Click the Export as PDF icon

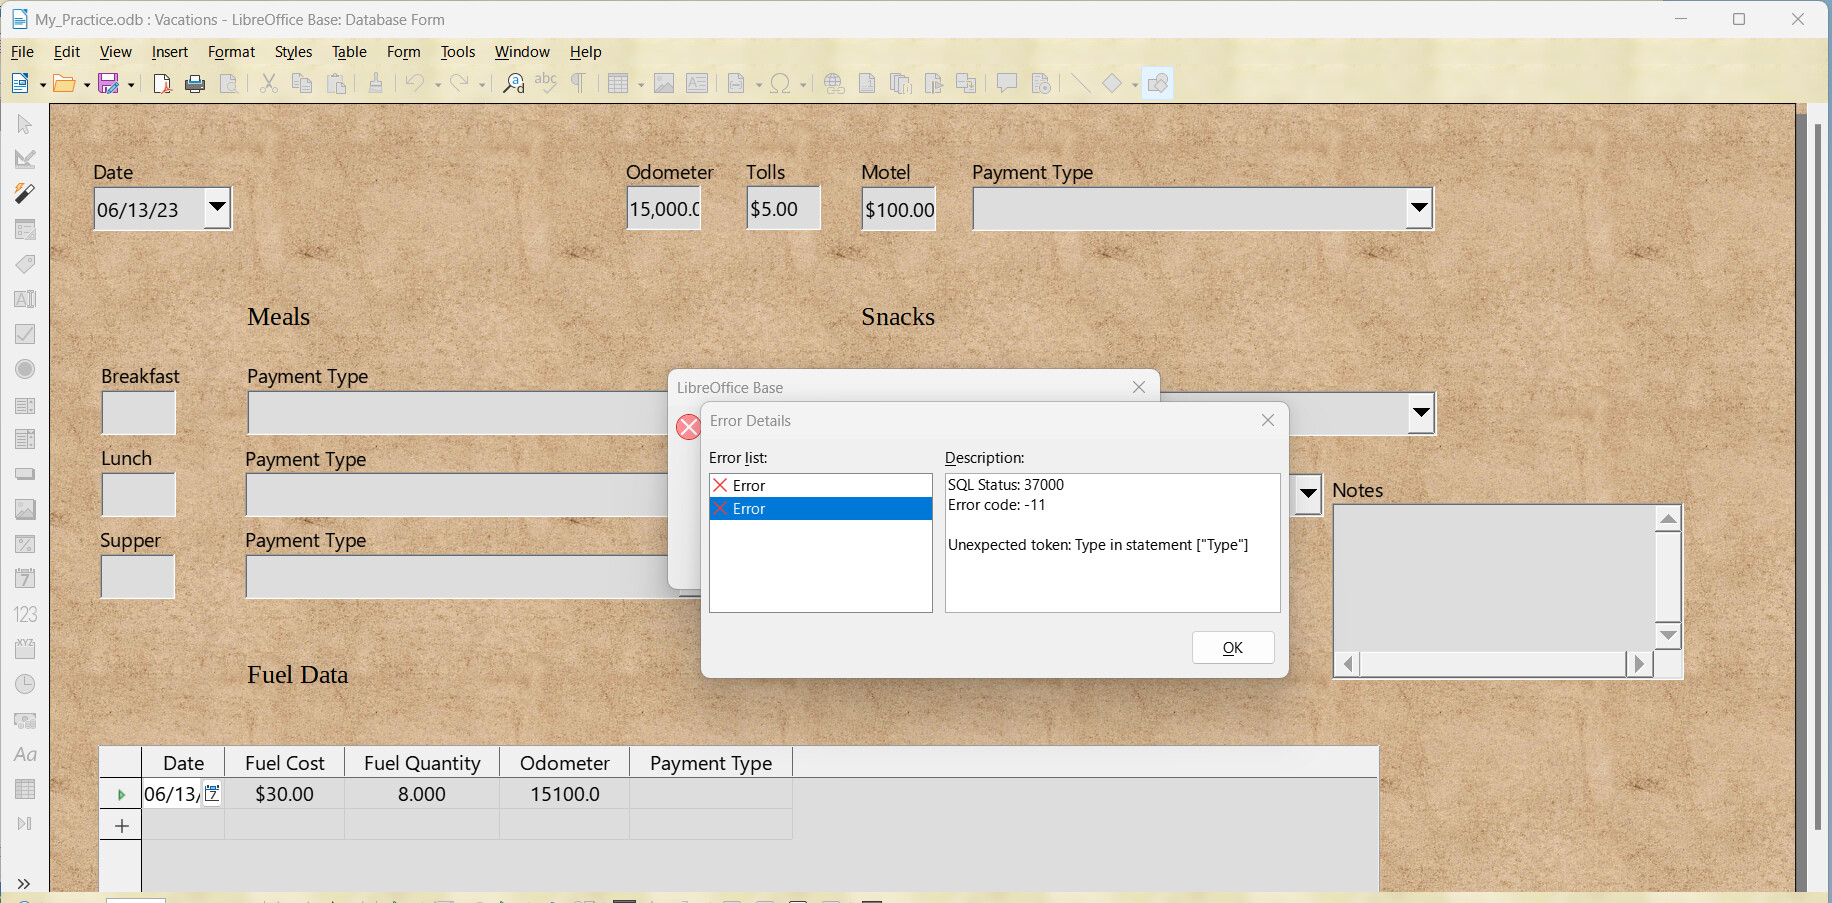[162, 84]
